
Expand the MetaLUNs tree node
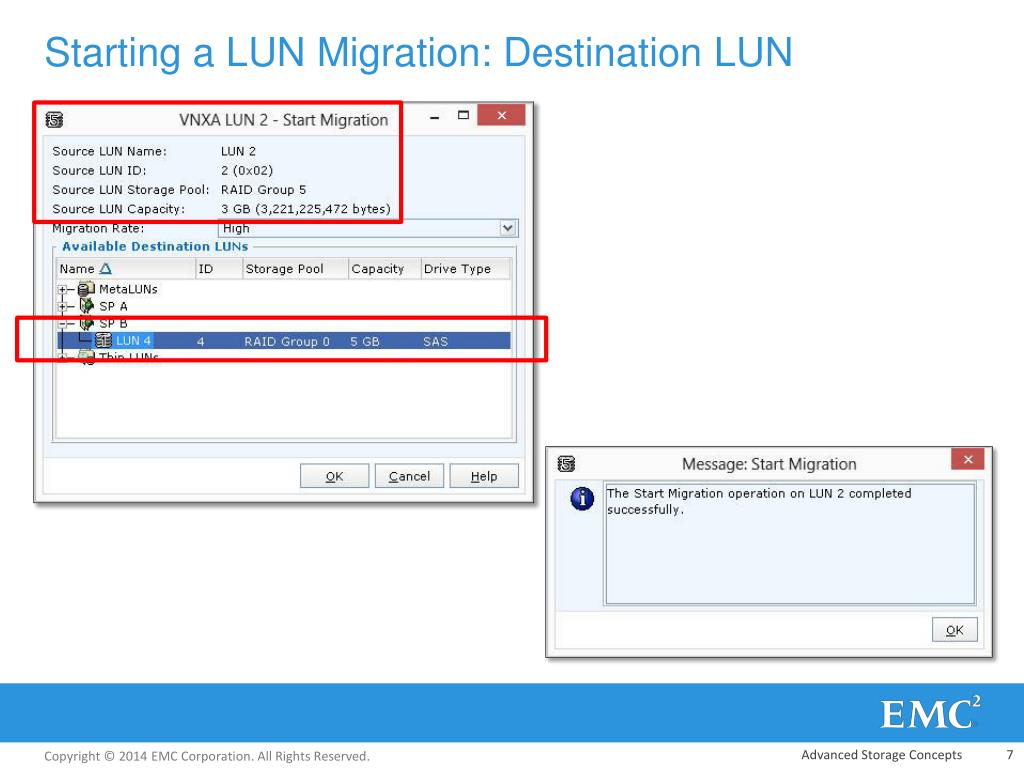(63, 289)
